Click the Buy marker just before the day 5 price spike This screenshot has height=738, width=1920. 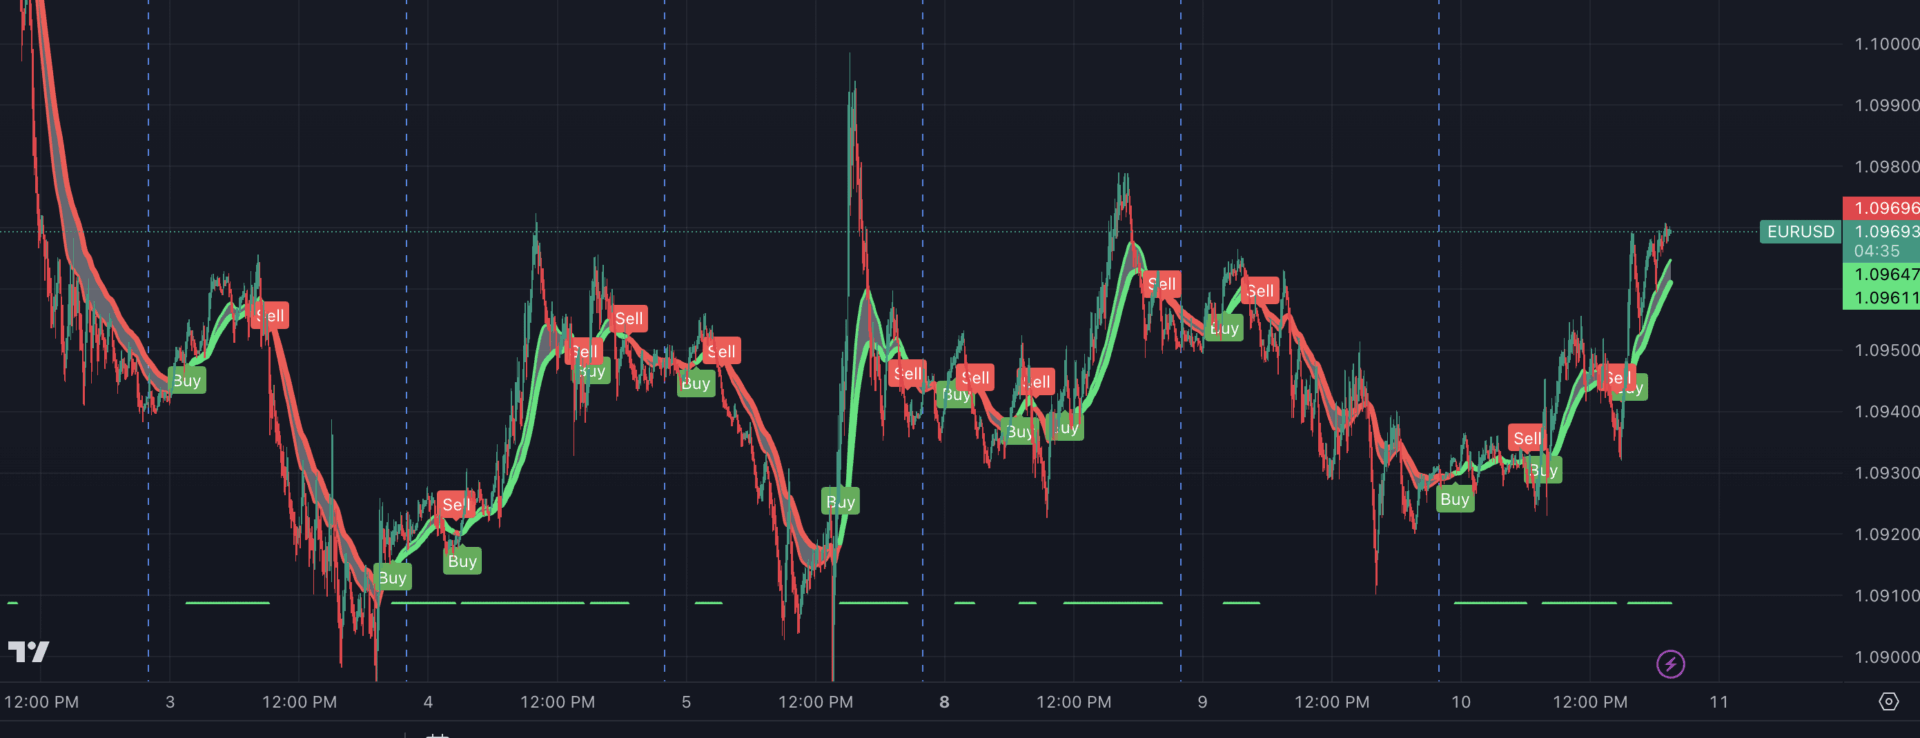coord(840,502)
